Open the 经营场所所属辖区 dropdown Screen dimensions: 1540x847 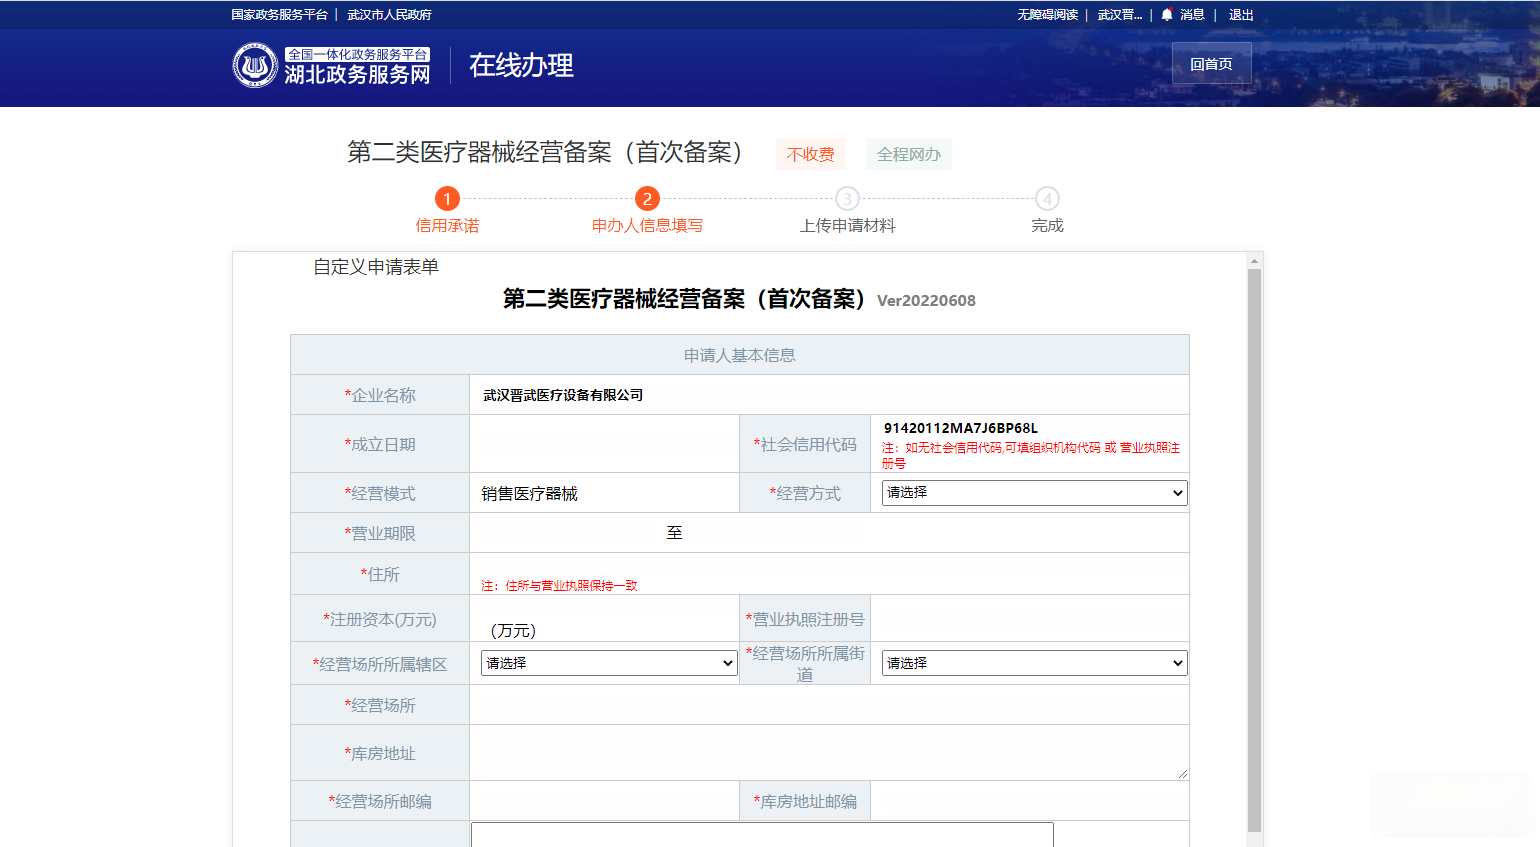click(609, 663)
